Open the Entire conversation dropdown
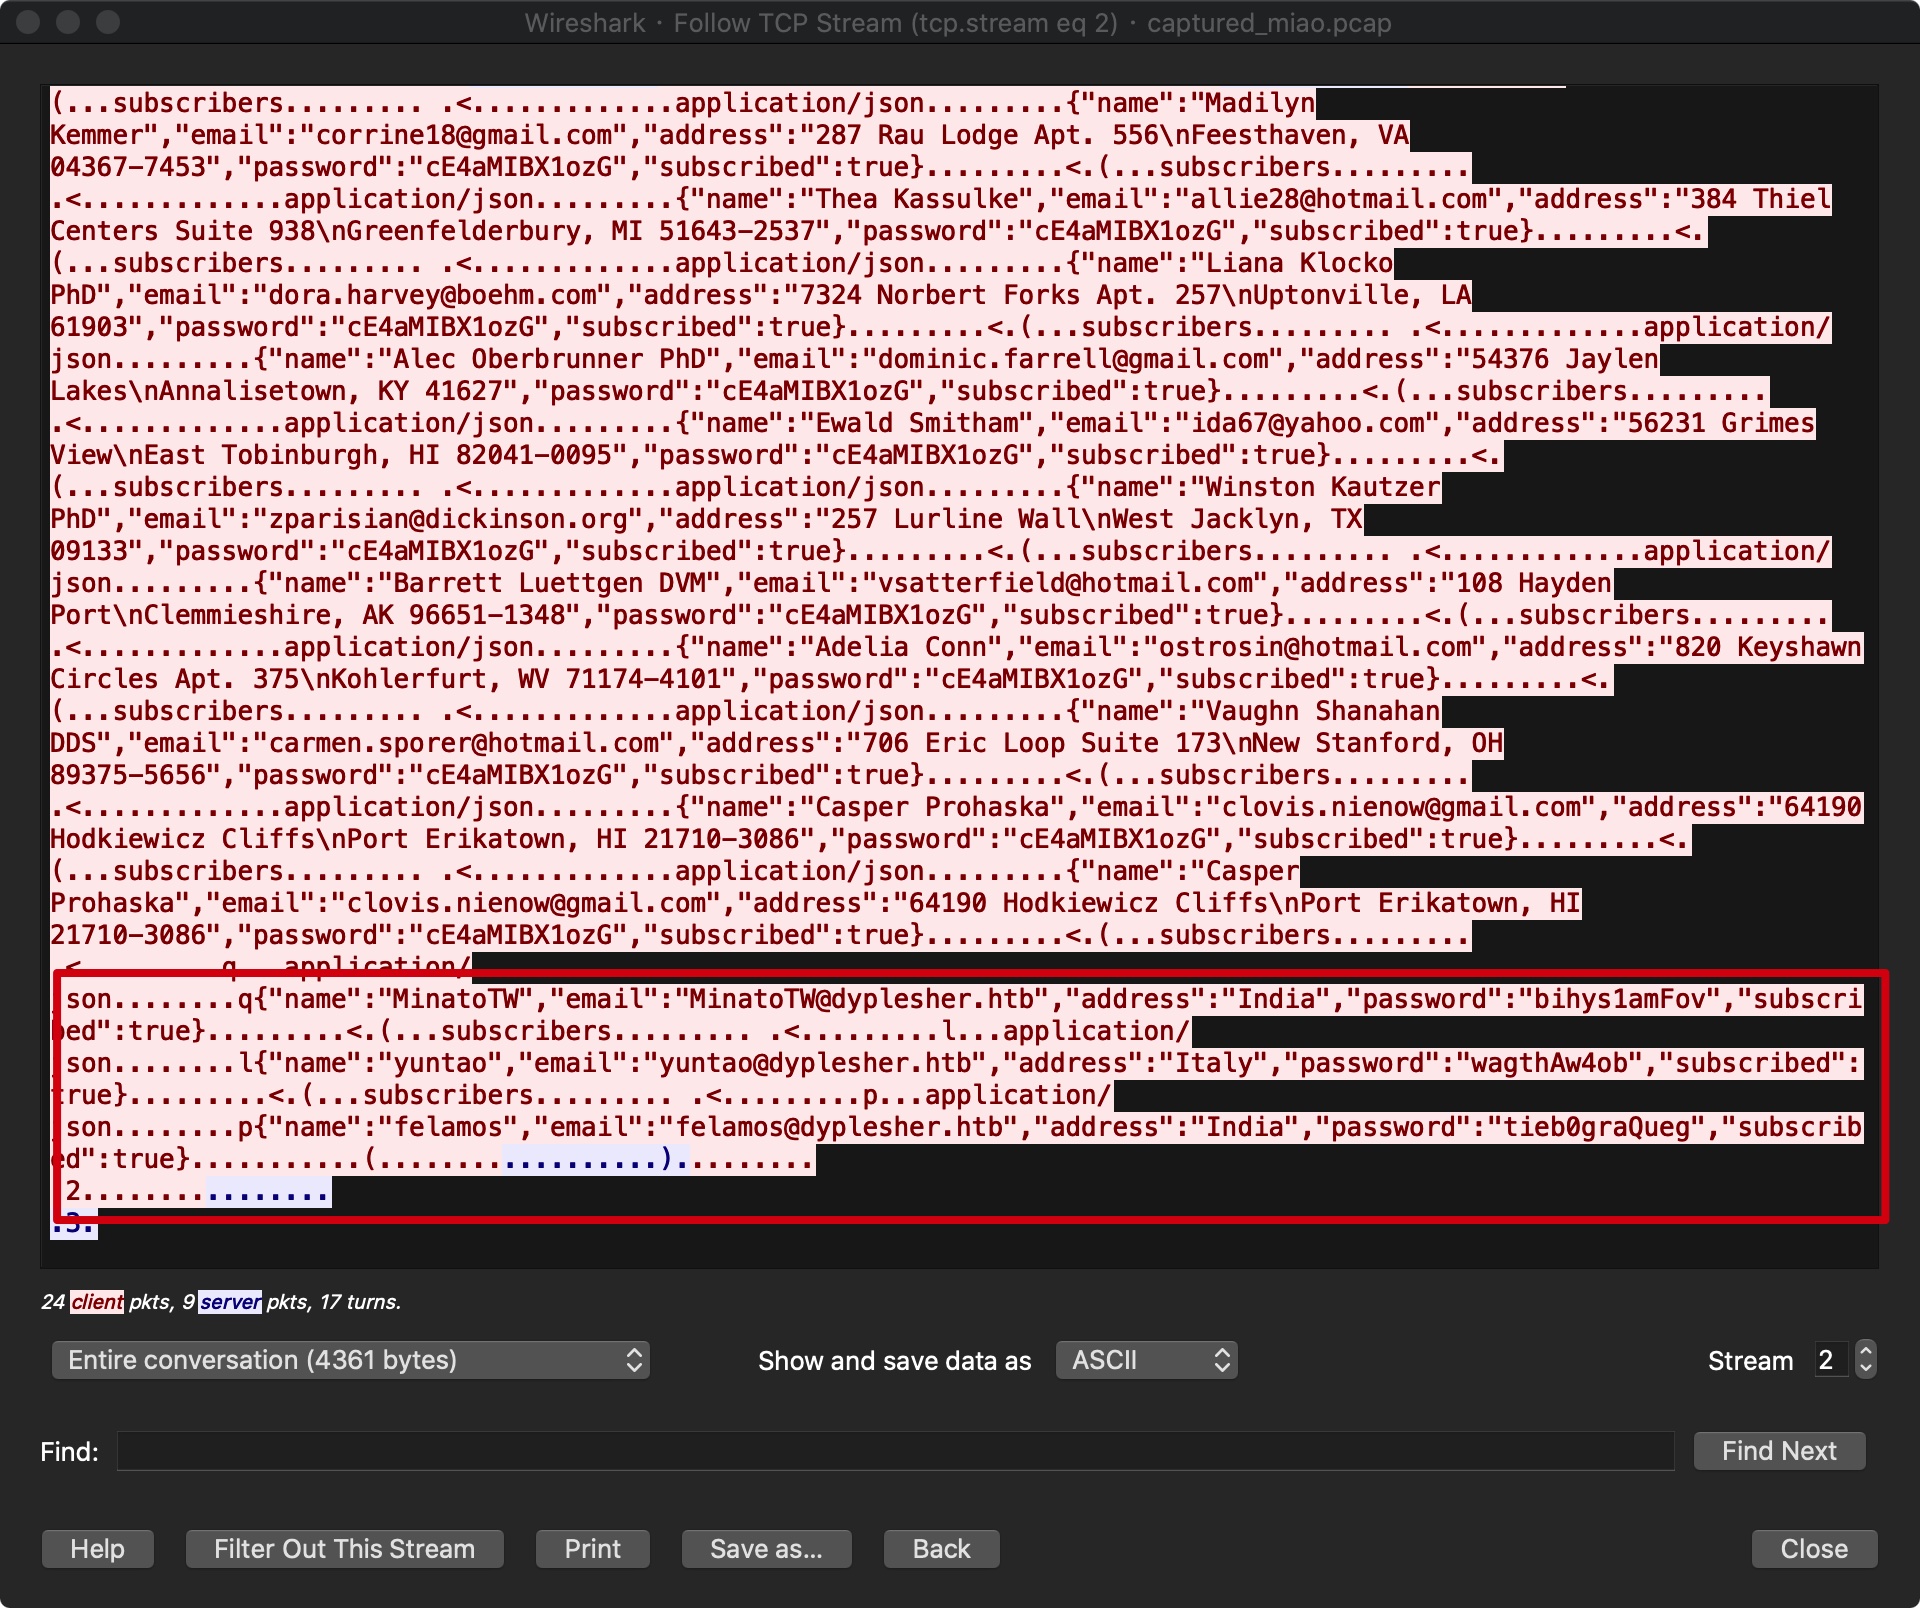The image size is (1920, 1608). click(x=350, y=1360)
